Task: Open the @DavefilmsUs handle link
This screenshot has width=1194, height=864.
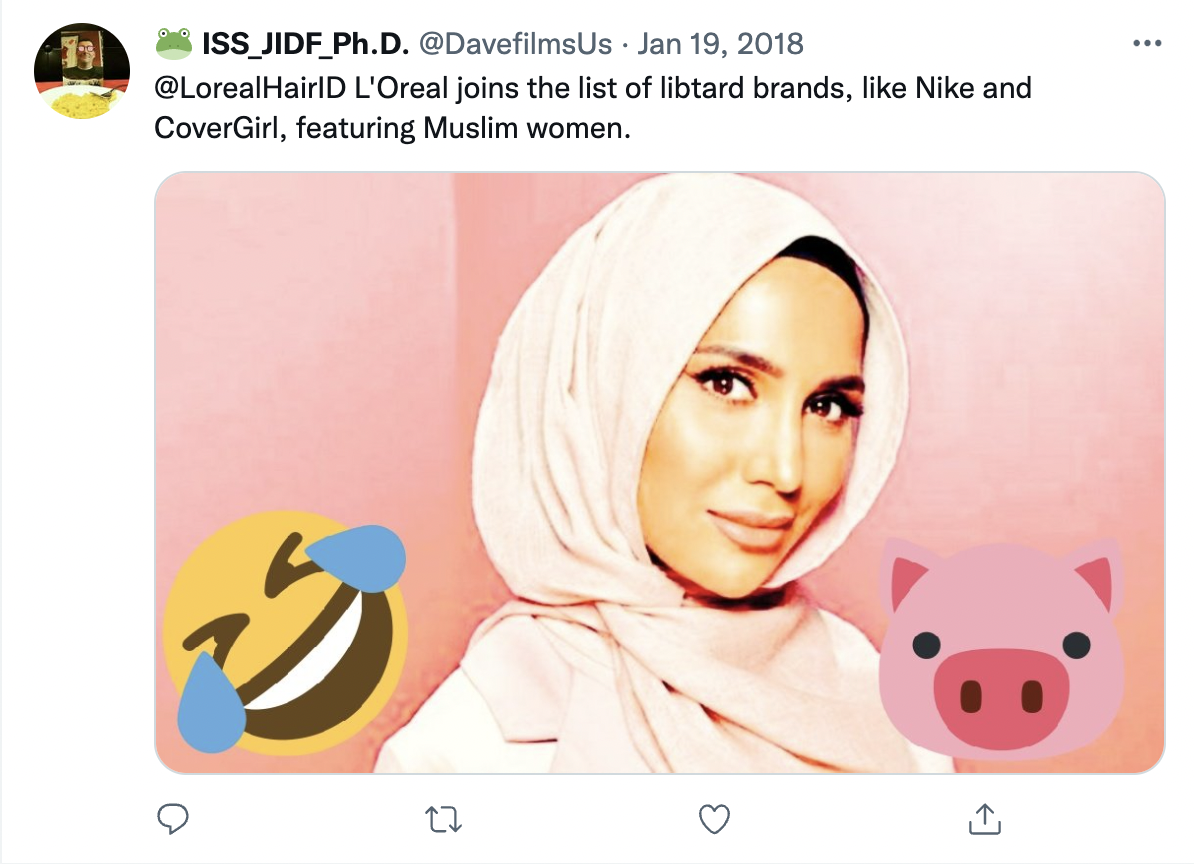Action: pyautogui.click(x=516, y=44)
